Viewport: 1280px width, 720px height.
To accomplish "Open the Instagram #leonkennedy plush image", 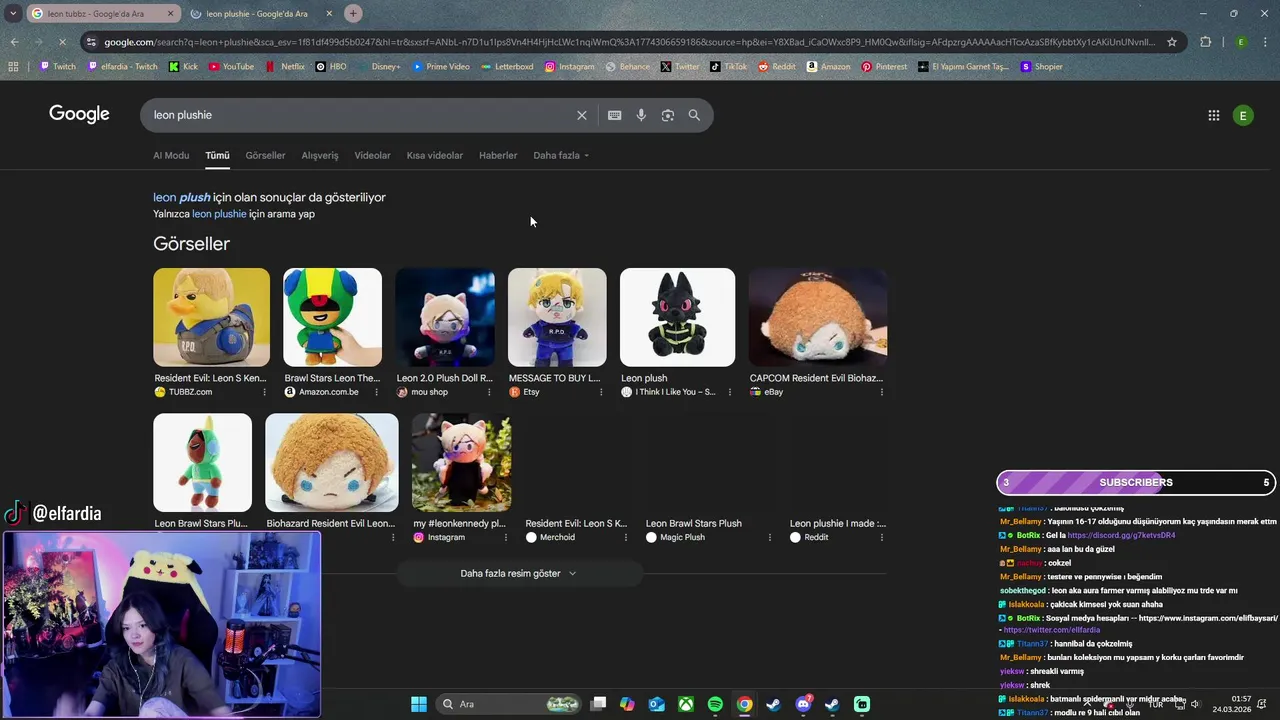I will [x=461, y=462].
